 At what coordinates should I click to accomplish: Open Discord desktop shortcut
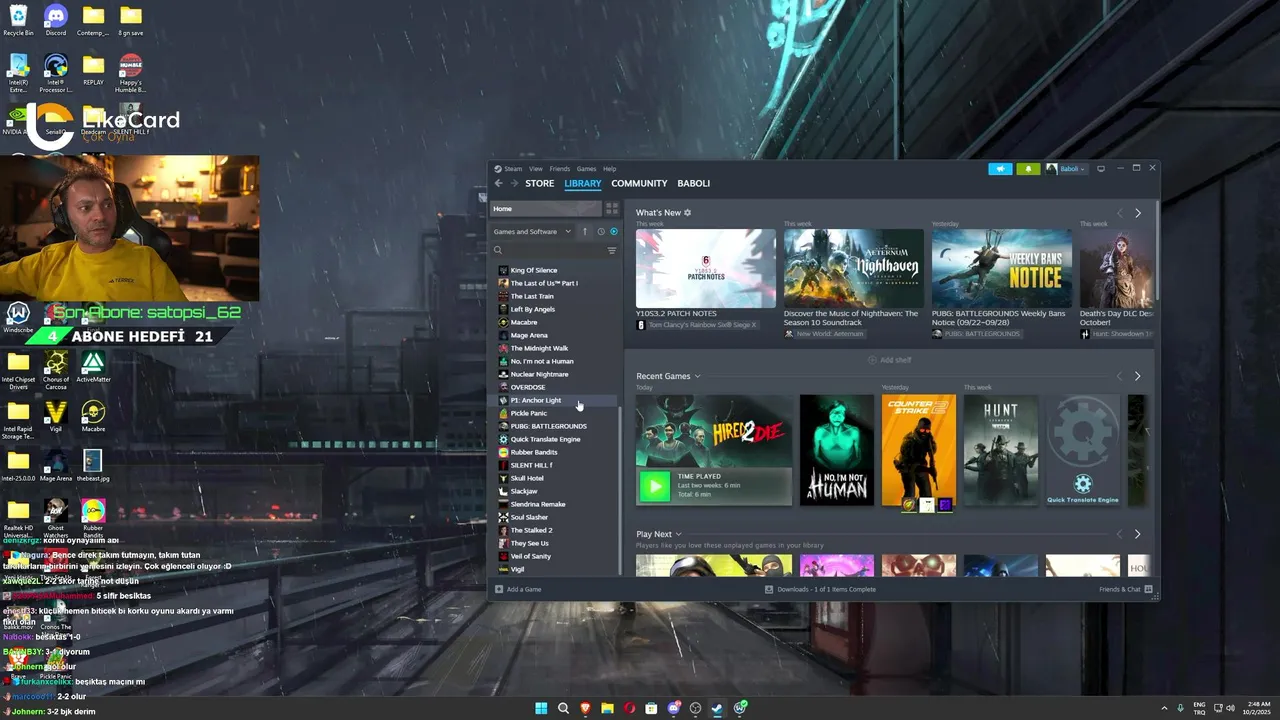pyautogui.click(x=56, y=20)
